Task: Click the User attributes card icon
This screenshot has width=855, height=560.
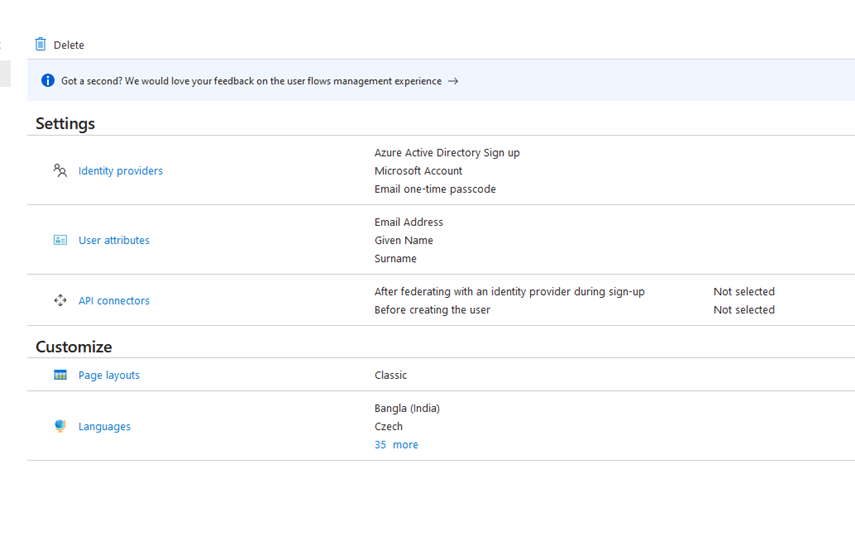Action: coord(60,240)
